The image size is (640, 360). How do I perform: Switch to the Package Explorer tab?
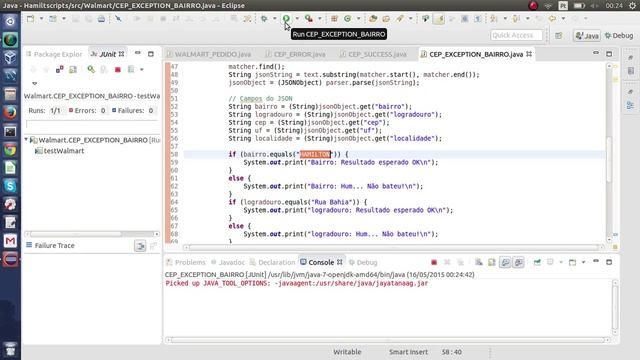coord(54,54)
